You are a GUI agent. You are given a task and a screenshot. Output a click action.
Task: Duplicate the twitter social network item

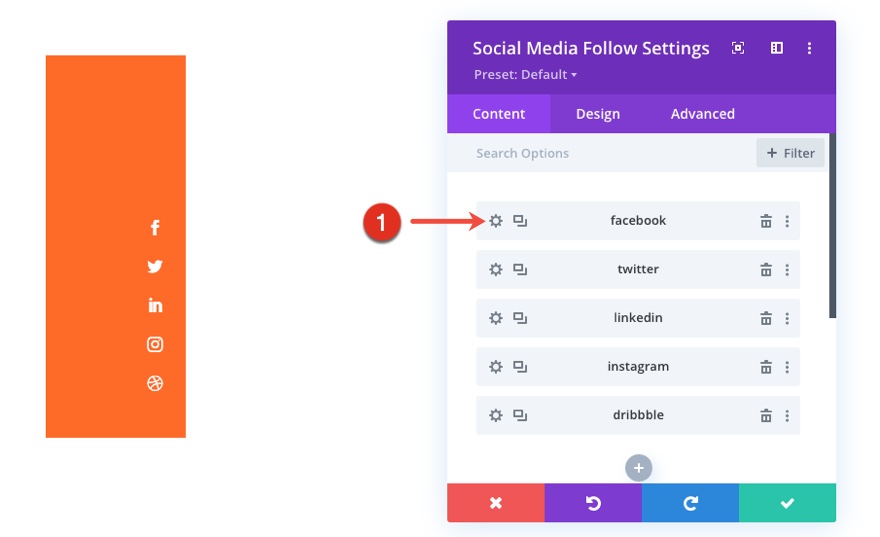(520, 270)
